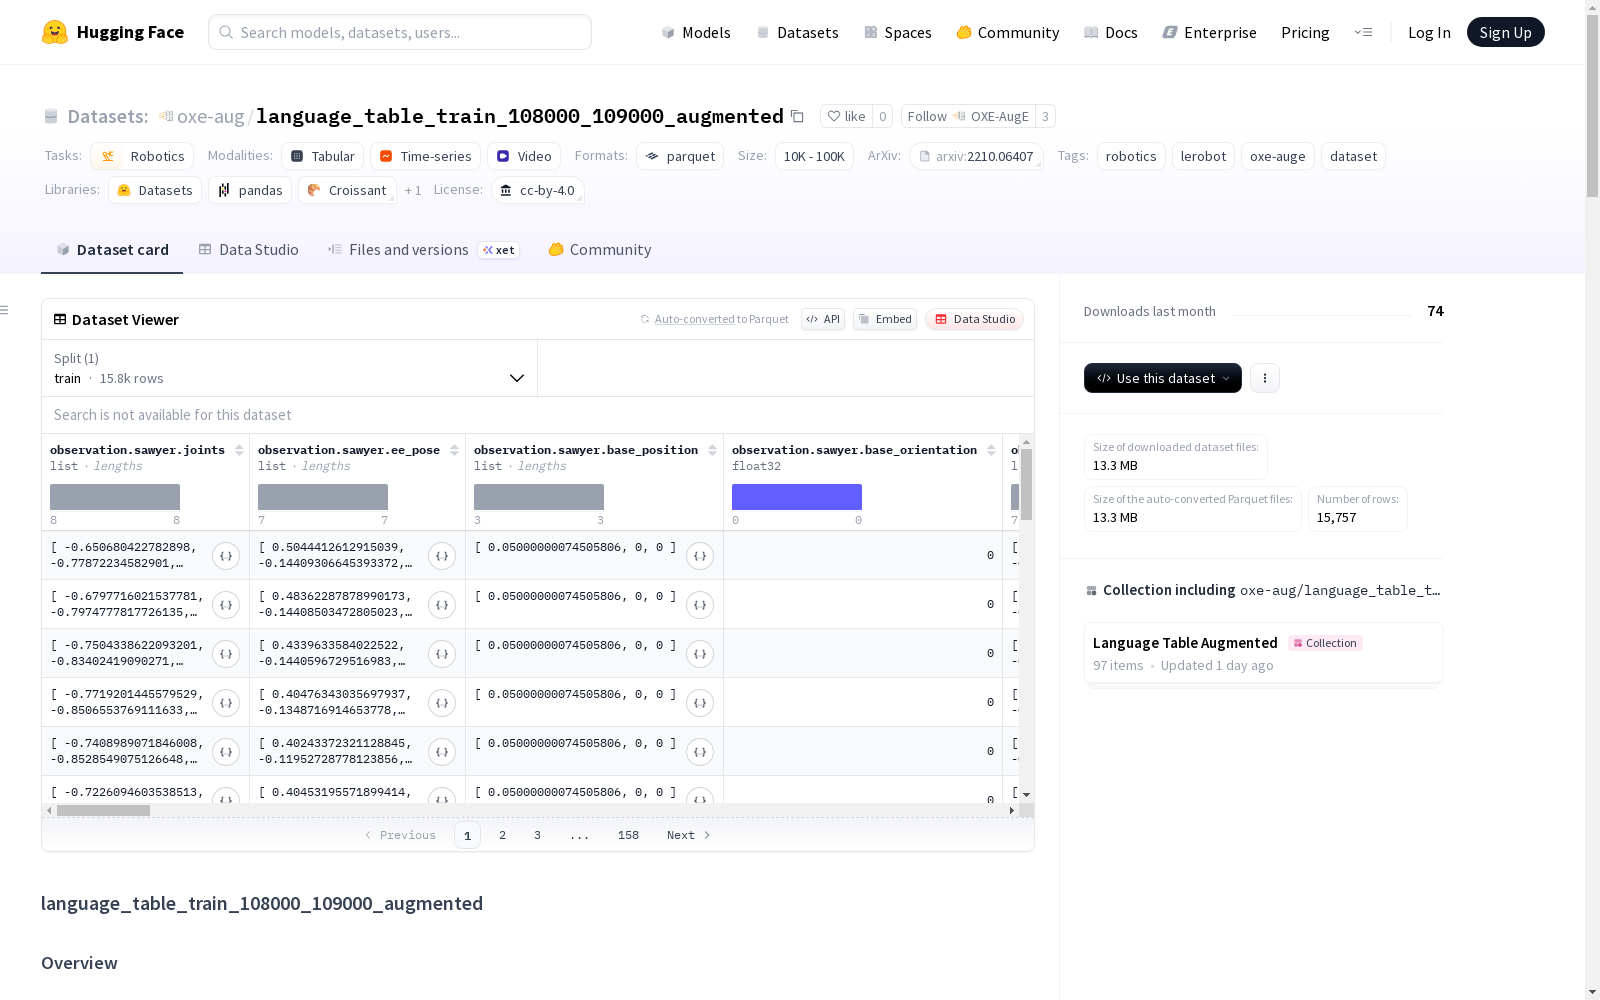Open Data Studio button in viewer header
Screen dimensions: 1600x1000
(975, 319)
